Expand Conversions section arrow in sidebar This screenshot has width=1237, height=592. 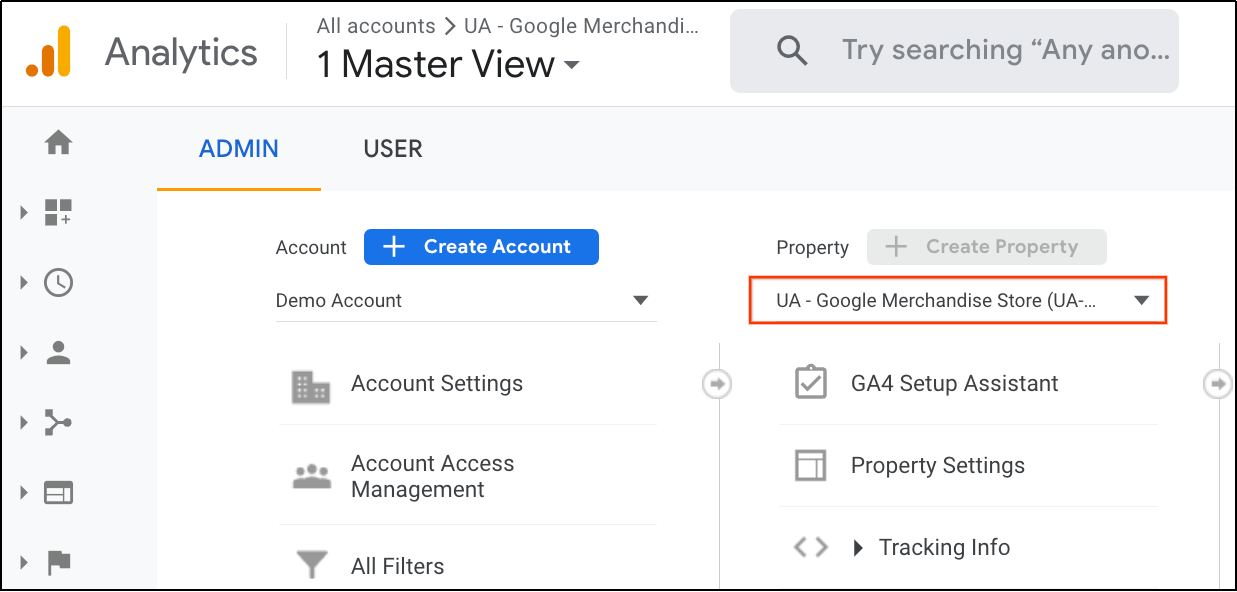coord(24,562)
